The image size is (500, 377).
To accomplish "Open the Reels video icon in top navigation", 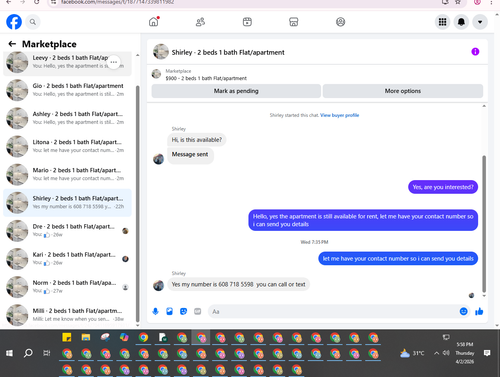I will pos(247,22).
